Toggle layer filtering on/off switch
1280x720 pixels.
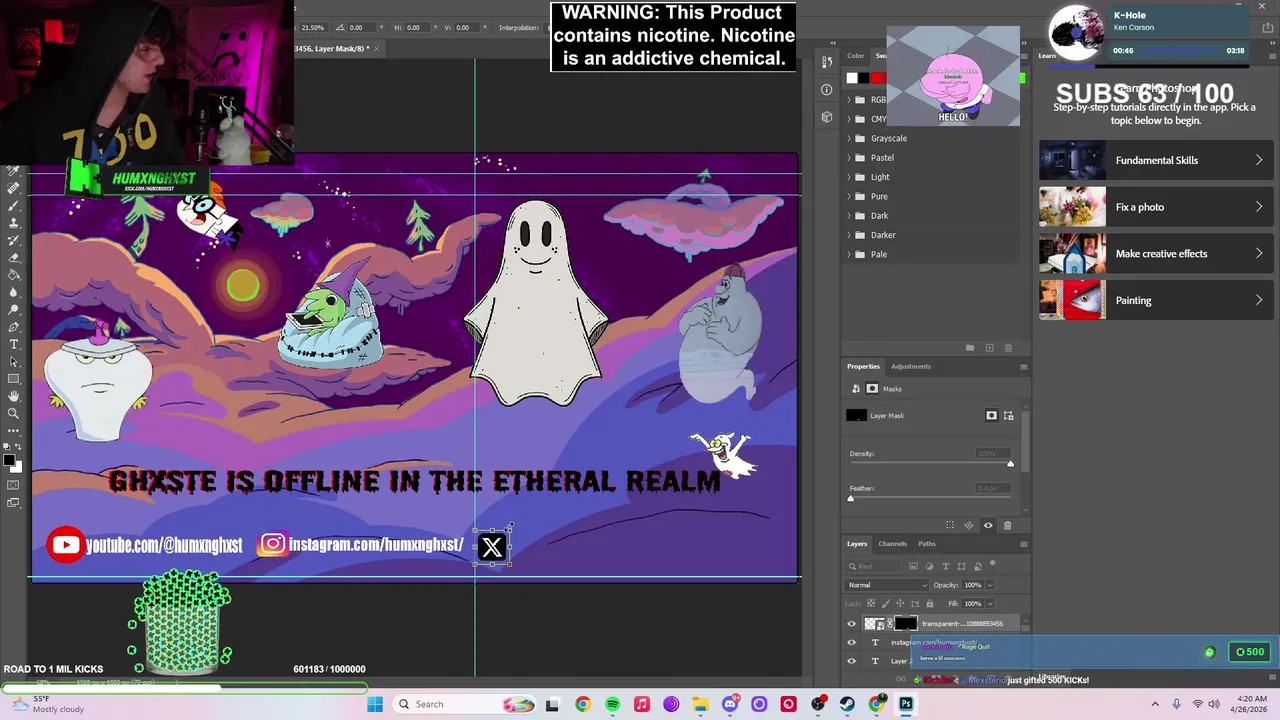(992, 563)
